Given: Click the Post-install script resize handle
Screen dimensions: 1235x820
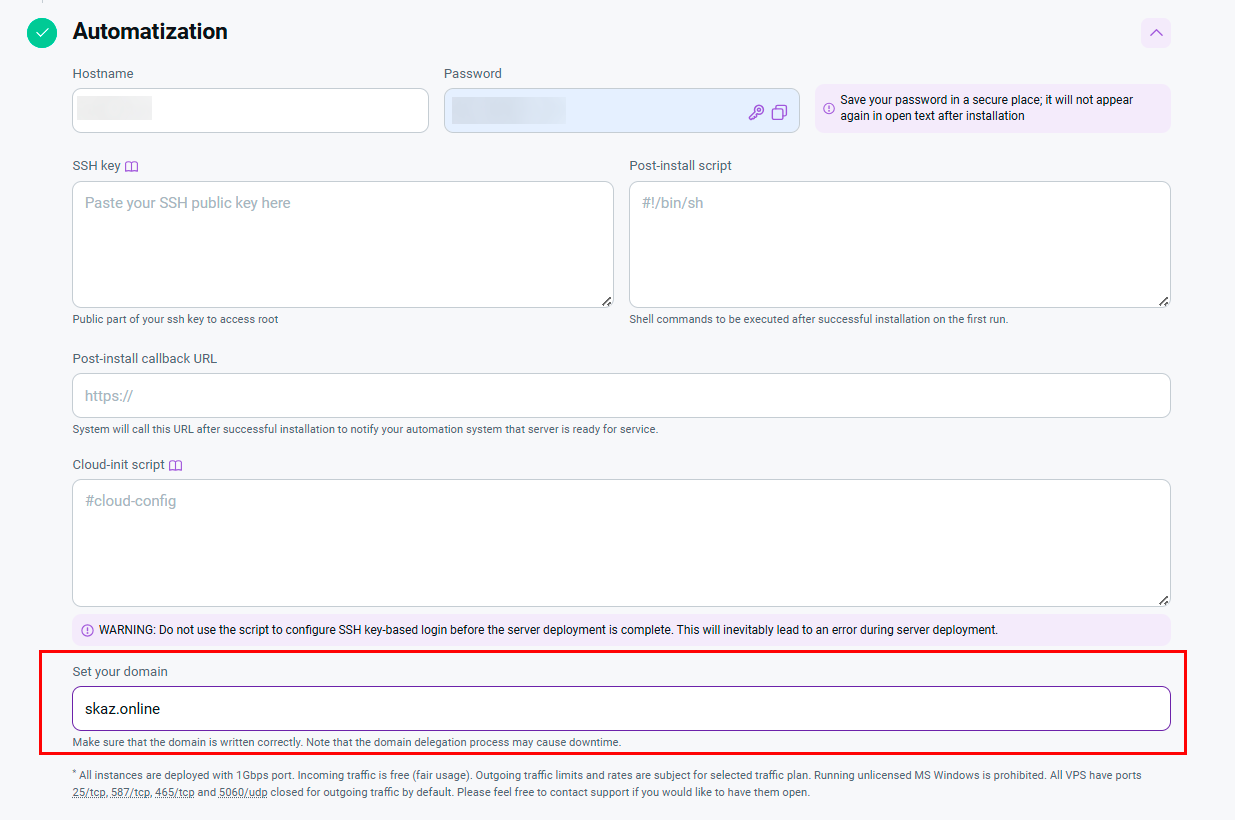Looking at the screenshot, I should (1163, 301).
